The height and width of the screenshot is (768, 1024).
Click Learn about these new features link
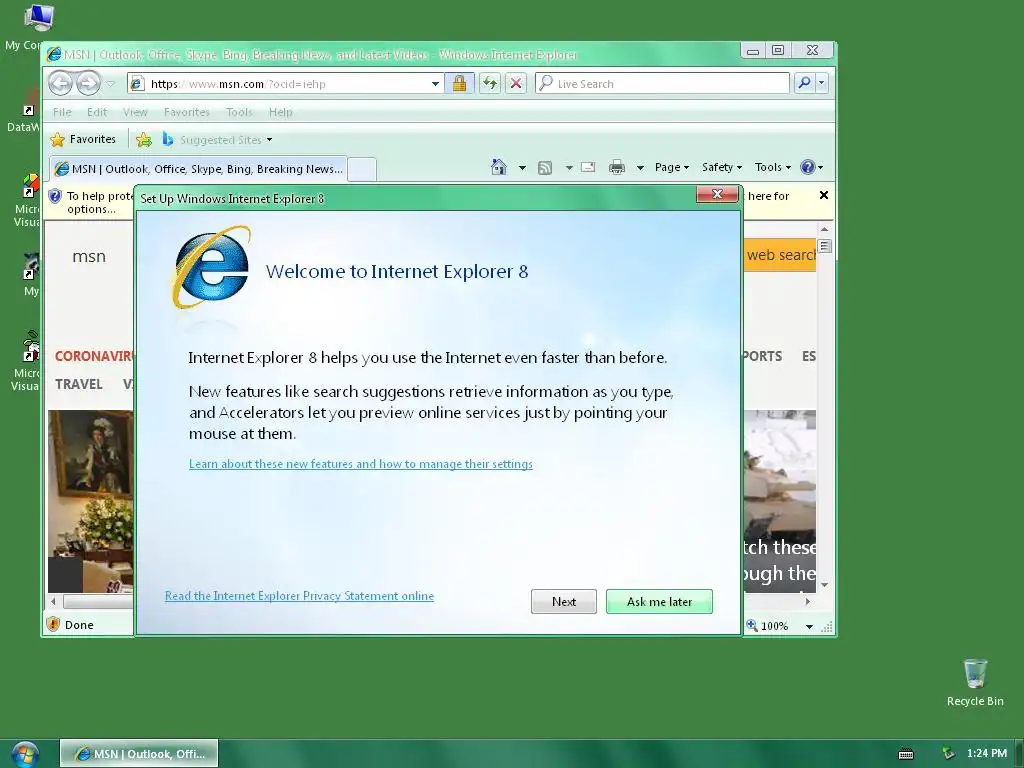point(360,464)
